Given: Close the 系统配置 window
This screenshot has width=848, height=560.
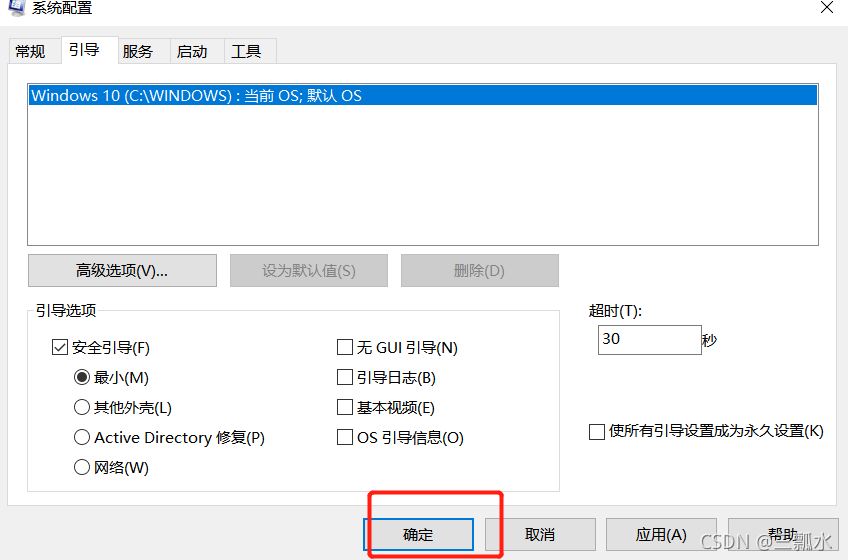Looking at the screenshot, I should pyautogui.click(x=826, y=8).
